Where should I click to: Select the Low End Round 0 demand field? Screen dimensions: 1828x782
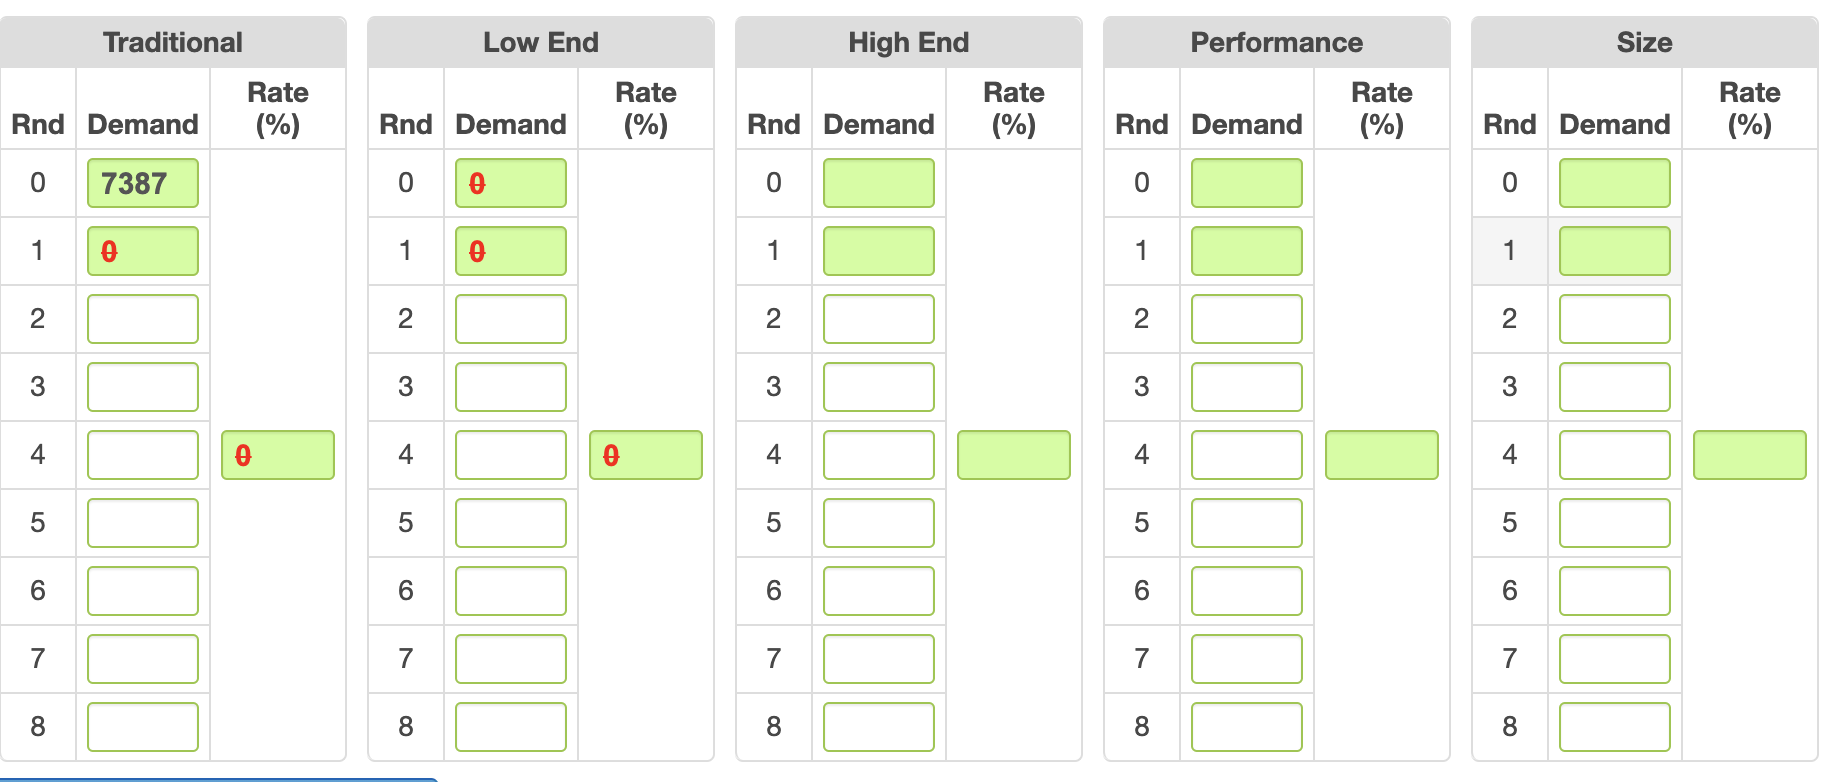click(x=511, y=183)
